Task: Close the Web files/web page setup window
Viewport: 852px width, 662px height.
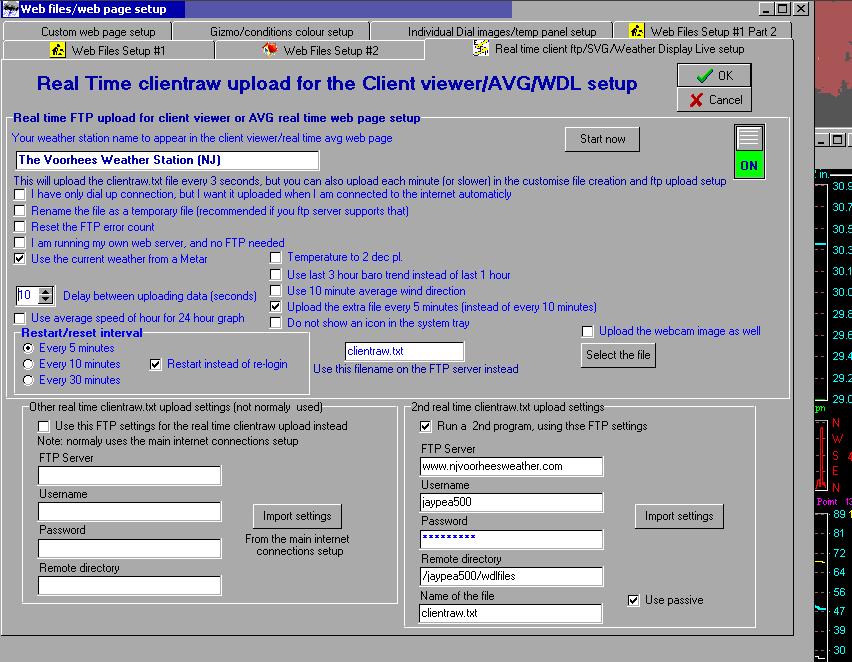Action: pyautogui.click(x=801, y=9)
